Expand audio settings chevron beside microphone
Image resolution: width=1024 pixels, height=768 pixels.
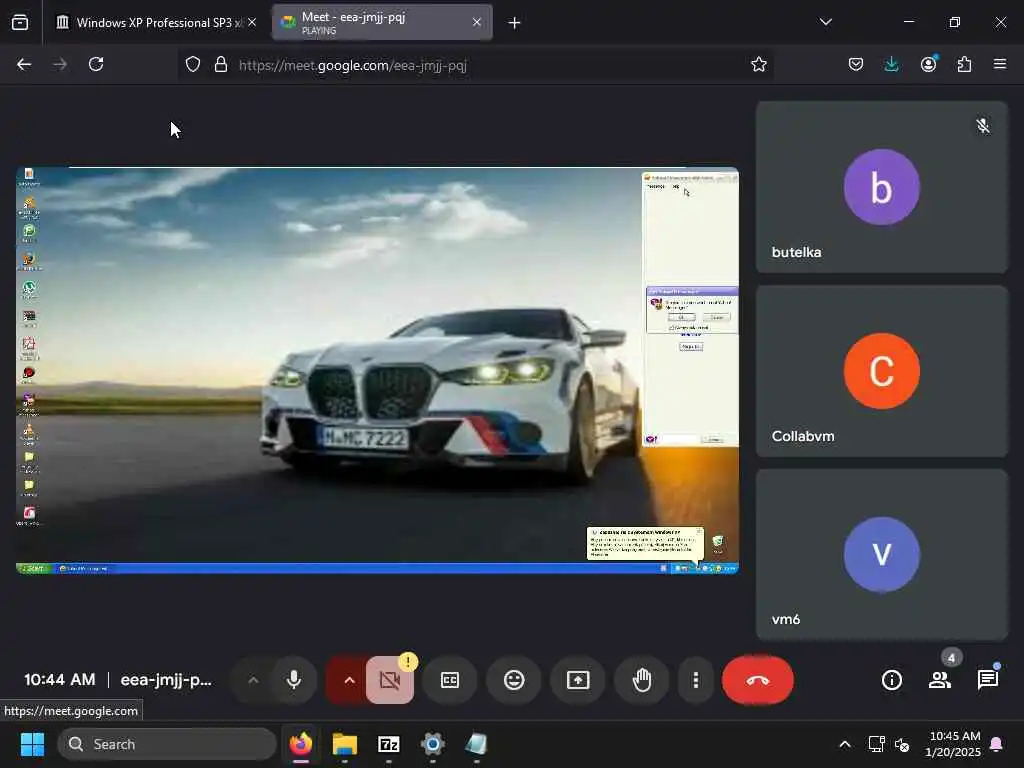click(x=253, y=680)
